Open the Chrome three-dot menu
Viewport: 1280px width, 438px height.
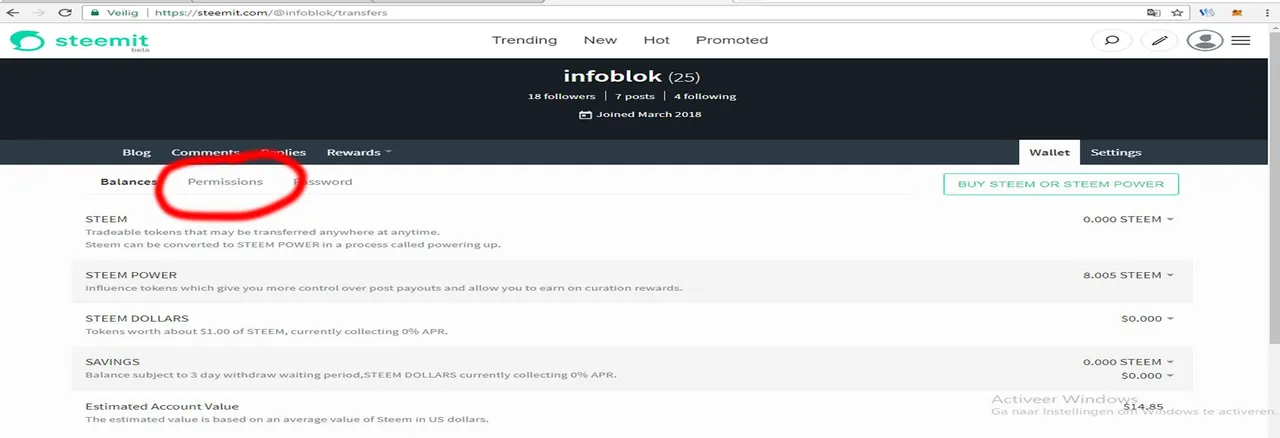(1268, 13)
